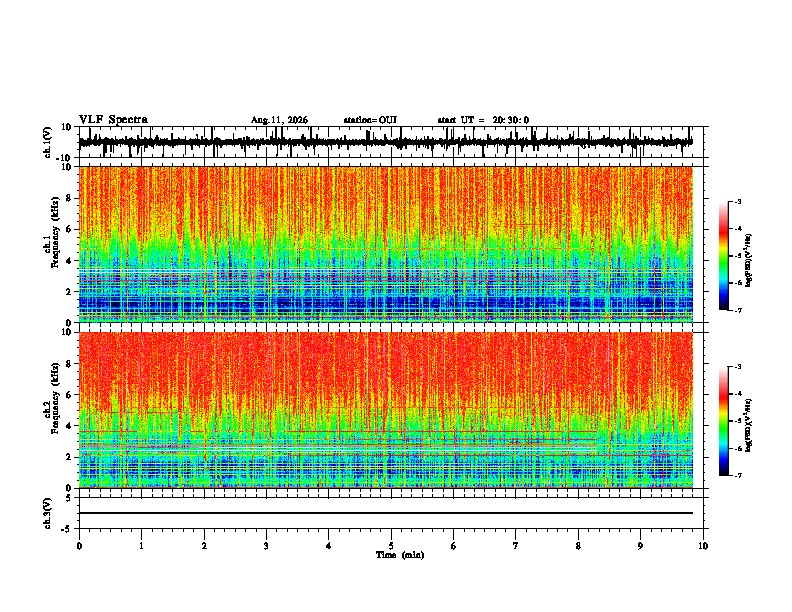The width and height of the screenshot is (792, 612).
Task: Select the date text "Aug.11, 2026"
Action: coord(279,120)
